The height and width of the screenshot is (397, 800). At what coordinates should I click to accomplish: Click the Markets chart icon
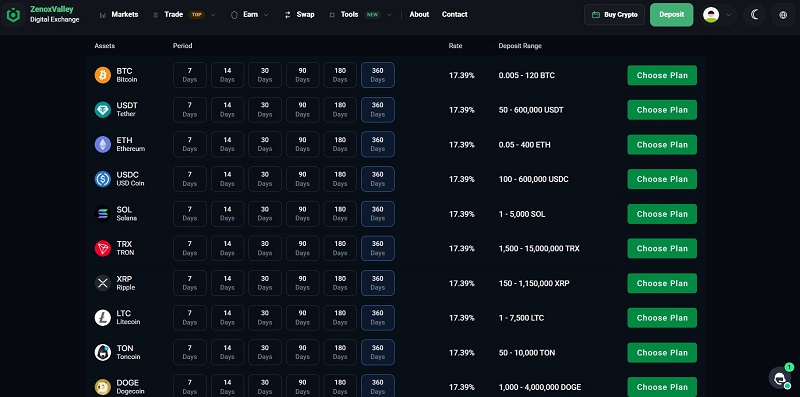coord(103,15)
